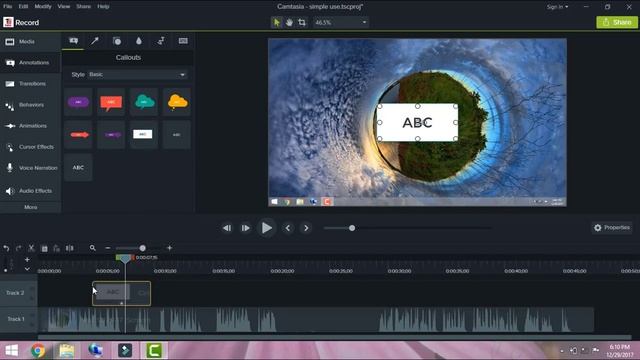Select the teal cloud callout
This screenshot has height=360, width=640.
coord(144,102)
